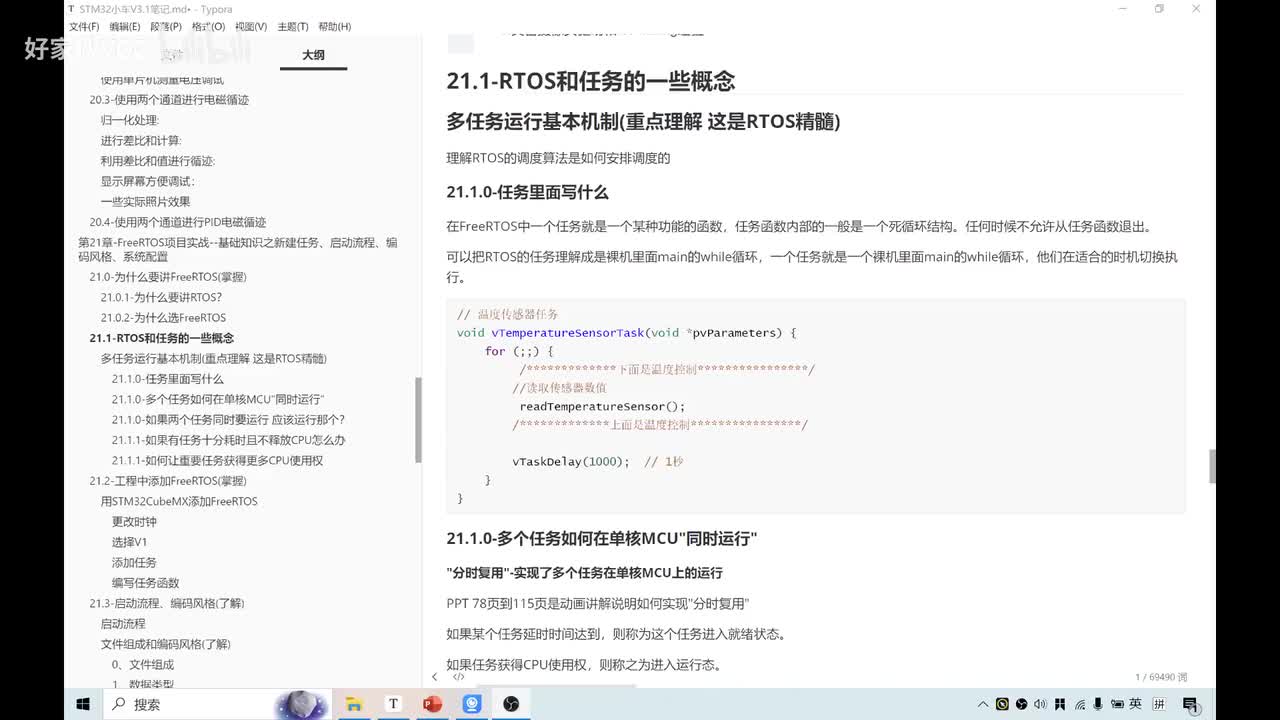Switch input method via 英 indicator
Viewport: 1280px width, 720px height.
click(x=1135, y=704)
